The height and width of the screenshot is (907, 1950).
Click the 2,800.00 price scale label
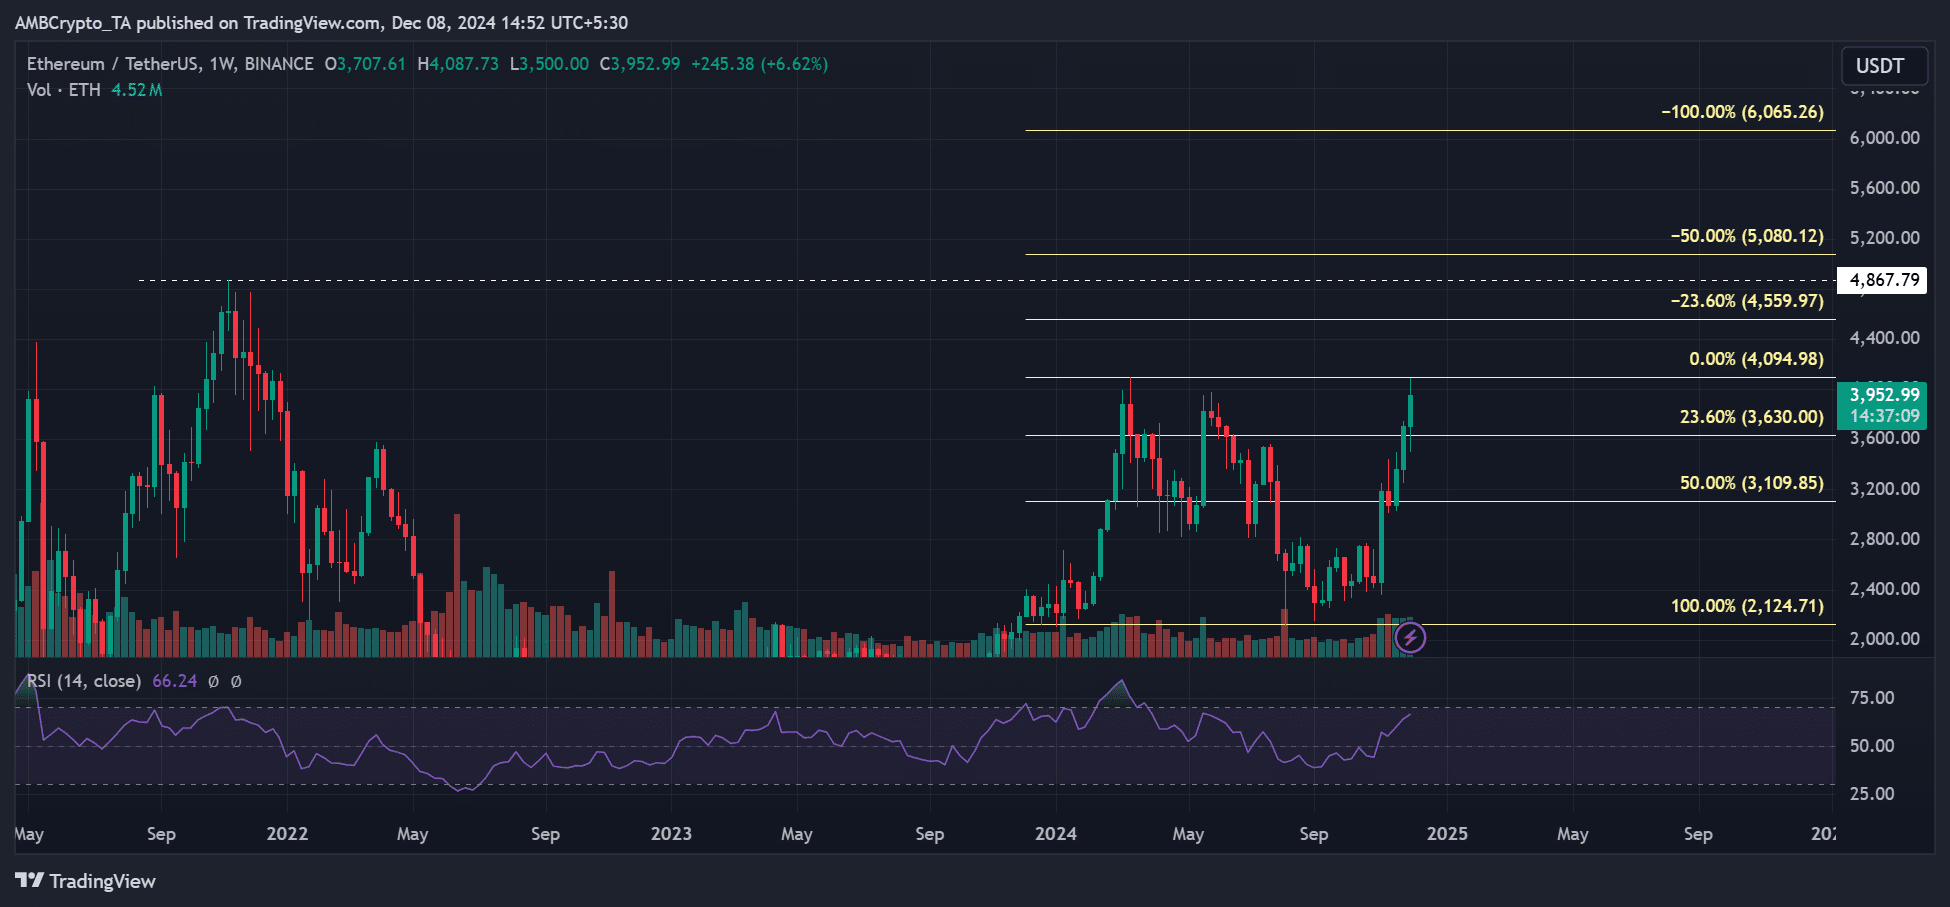click(1884, 539)
